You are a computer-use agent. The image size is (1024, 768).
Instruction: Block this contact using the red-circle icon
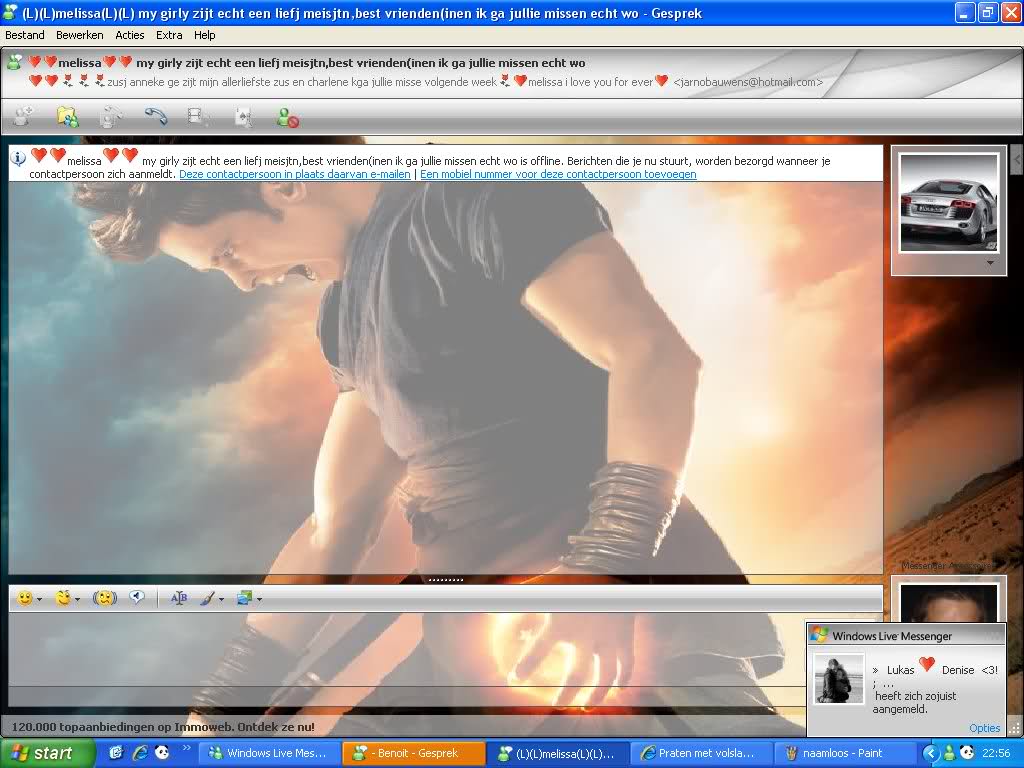[x=287, y=118]
